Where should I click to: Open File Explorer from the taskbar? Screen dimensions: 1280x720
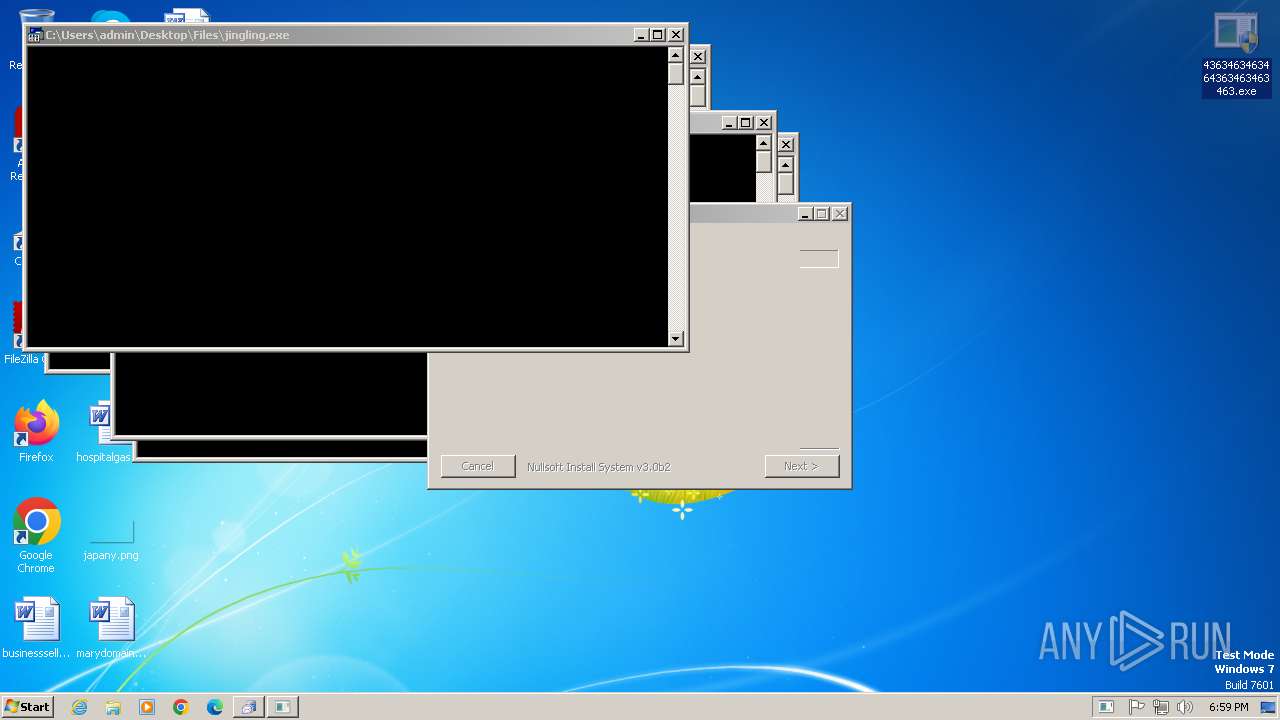(x=113, y=707)
